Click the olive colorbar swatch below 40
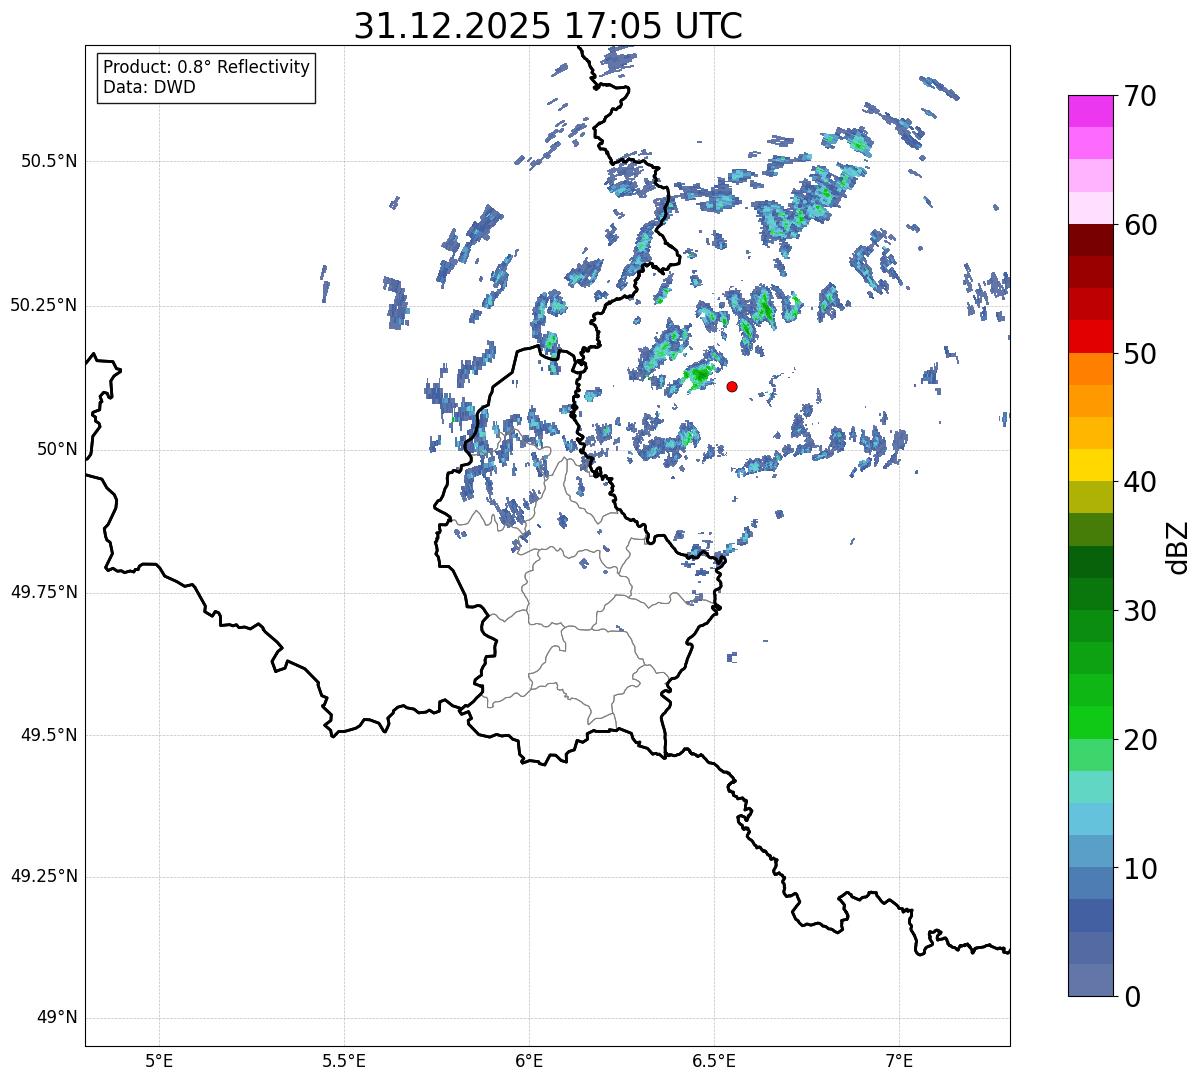1202x1081 pixels. tap(1091, 497)
